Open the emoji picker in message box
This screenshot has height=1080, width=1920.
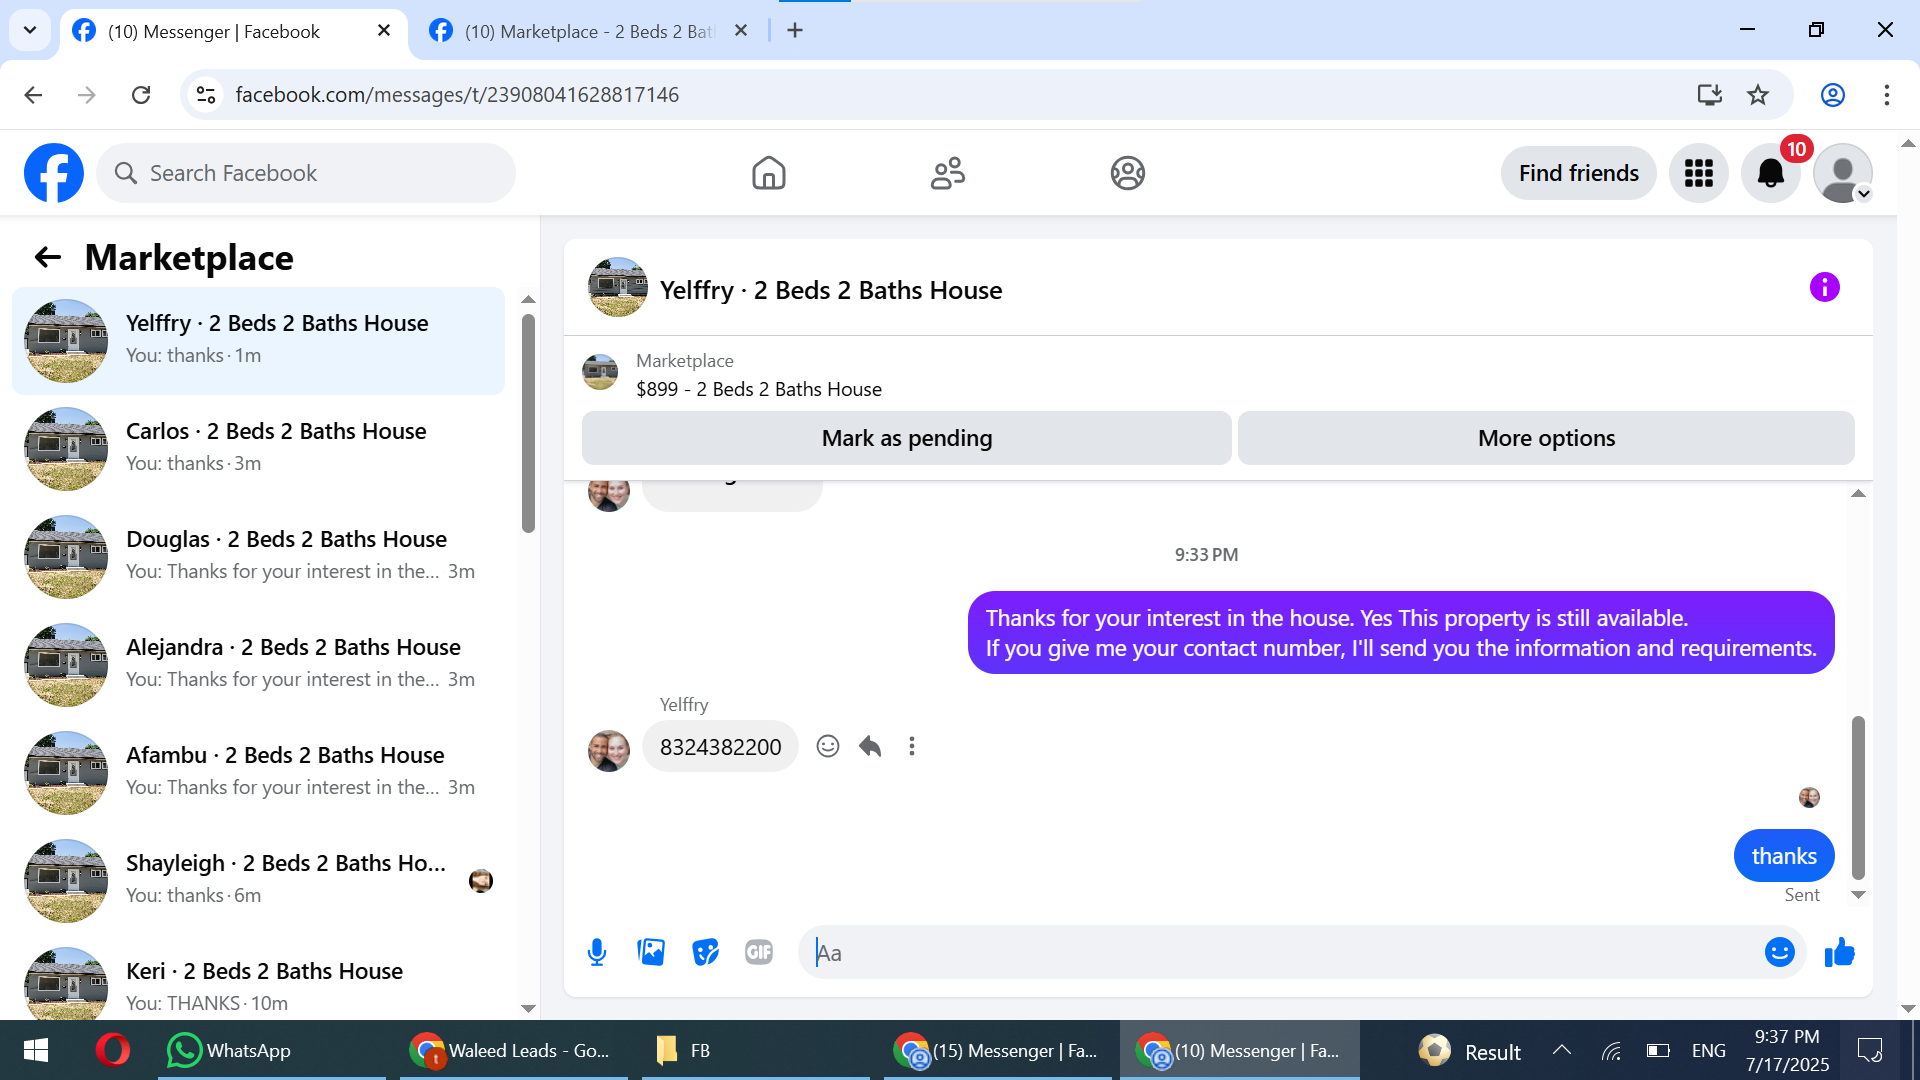tap(1779, 952)
